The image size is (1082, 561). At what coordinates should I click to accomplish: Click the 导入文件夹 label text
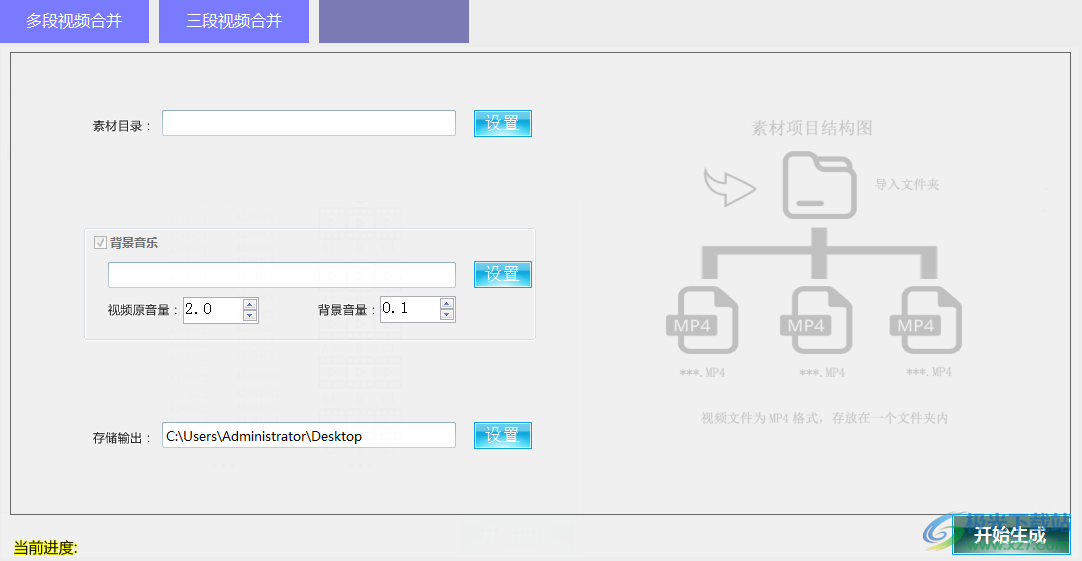[x=907, y=185]
